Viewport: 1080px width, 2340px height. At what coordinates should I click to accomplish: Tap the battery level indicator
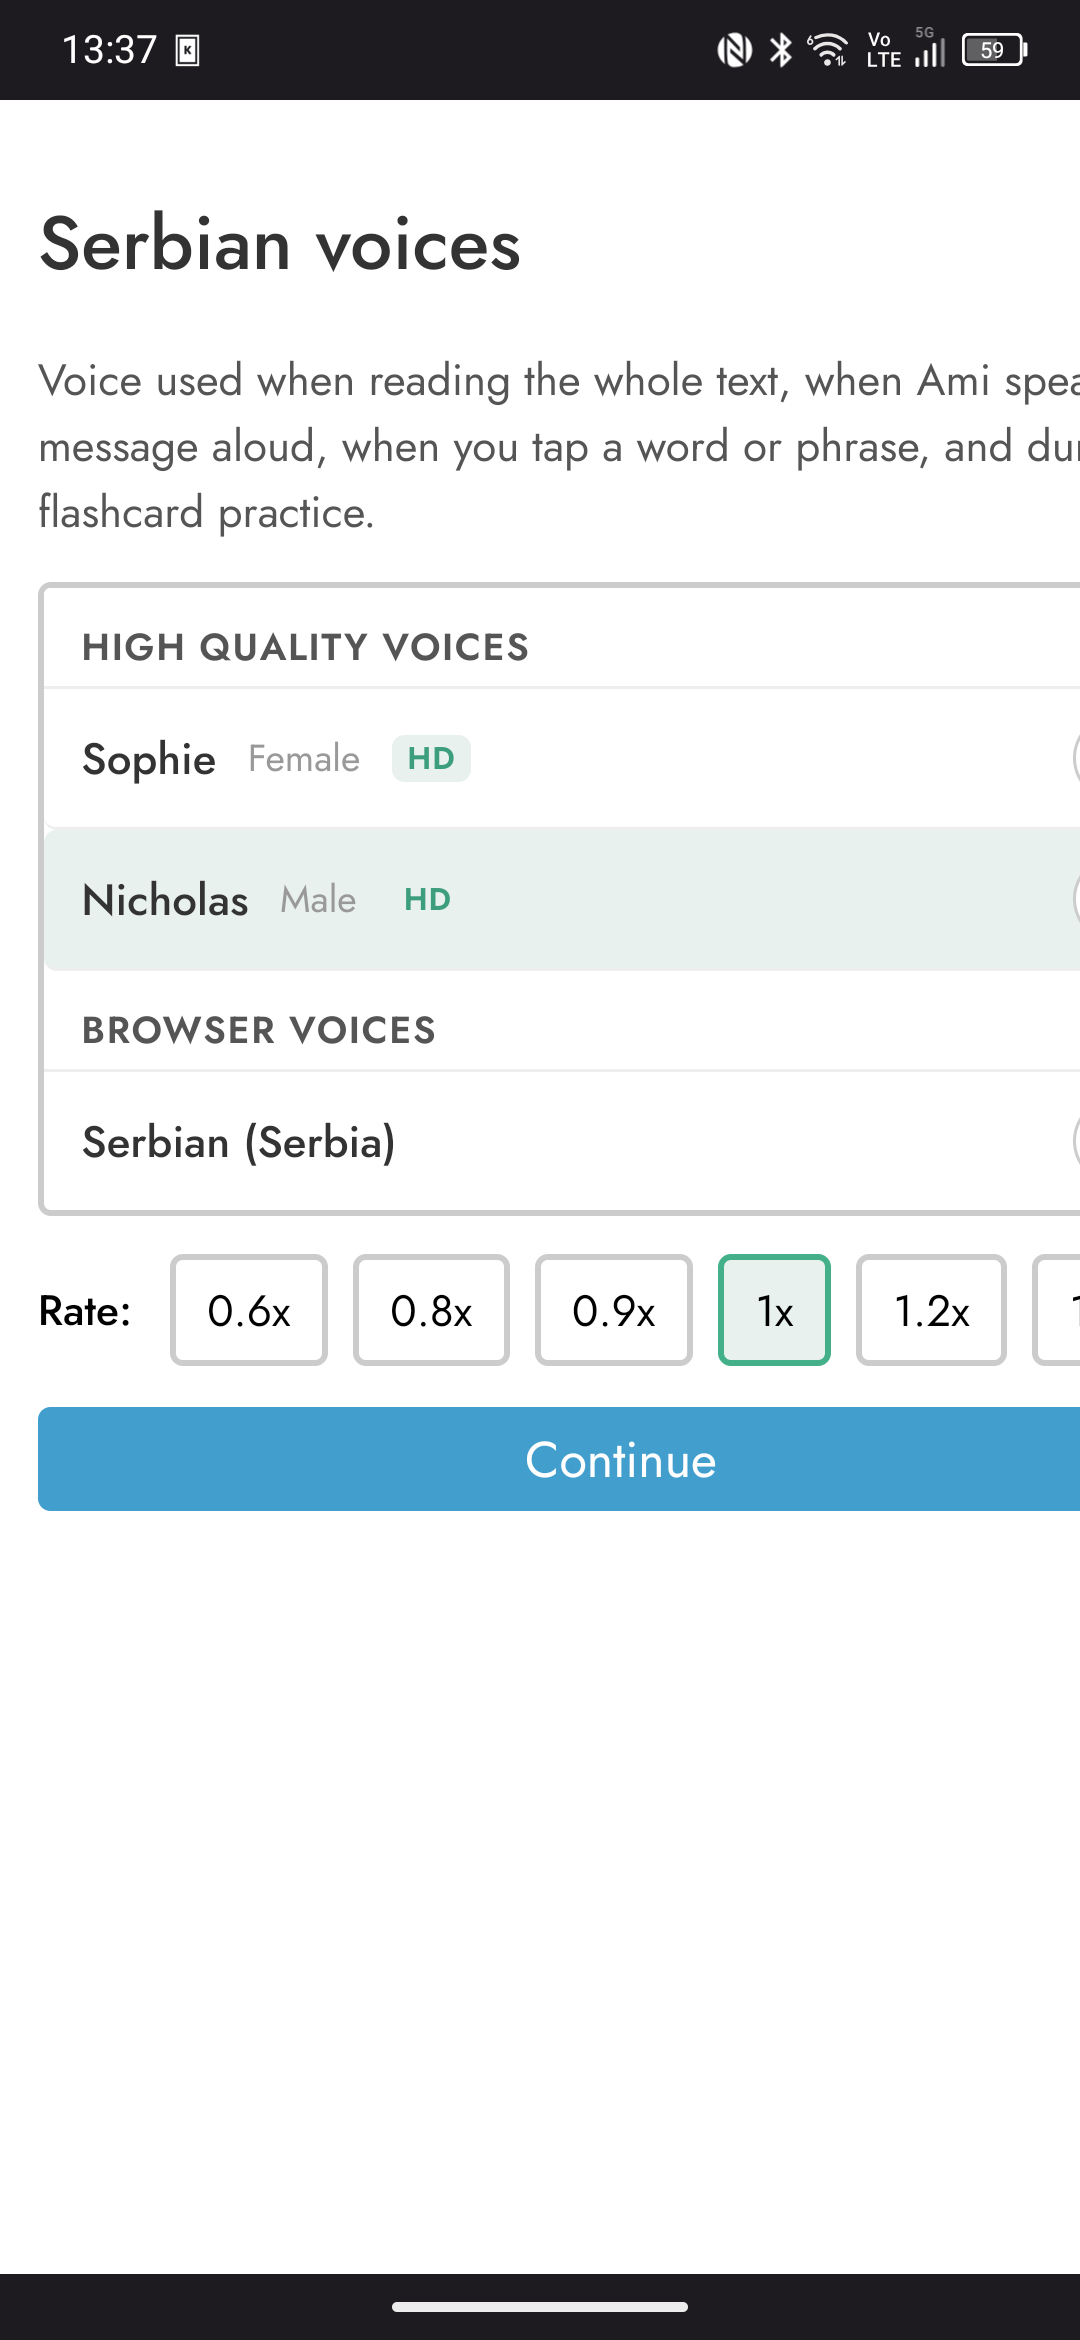[x=995, y=49]
